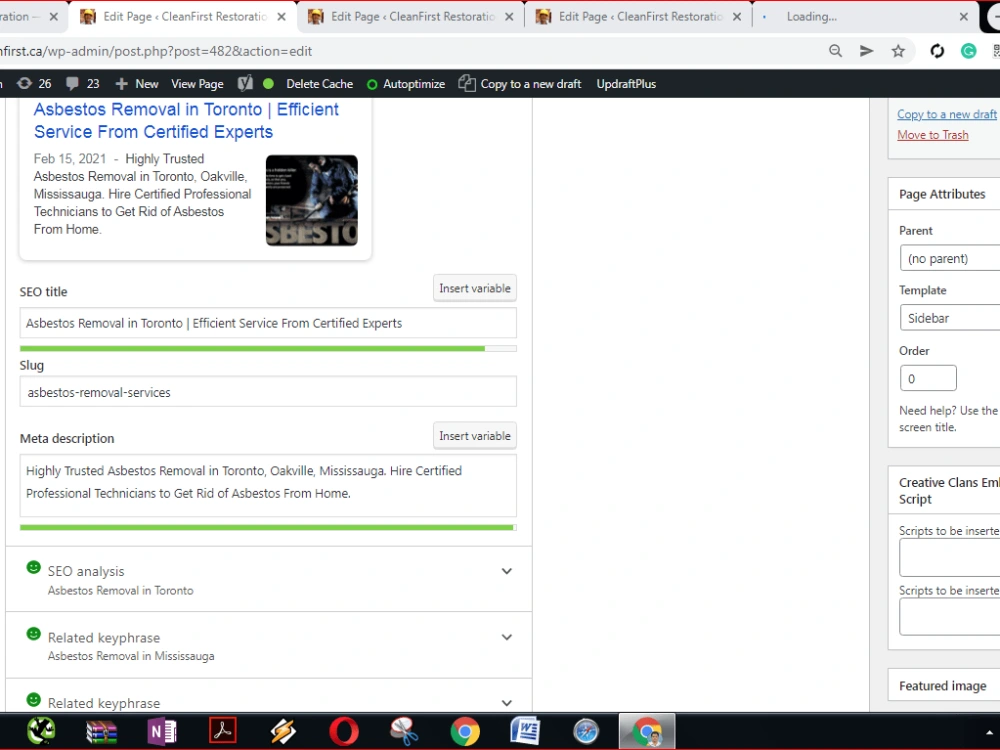Click the black circular arrow extension icon
The width and height of the screenshot is (1000, 750).
pos(937,51)
